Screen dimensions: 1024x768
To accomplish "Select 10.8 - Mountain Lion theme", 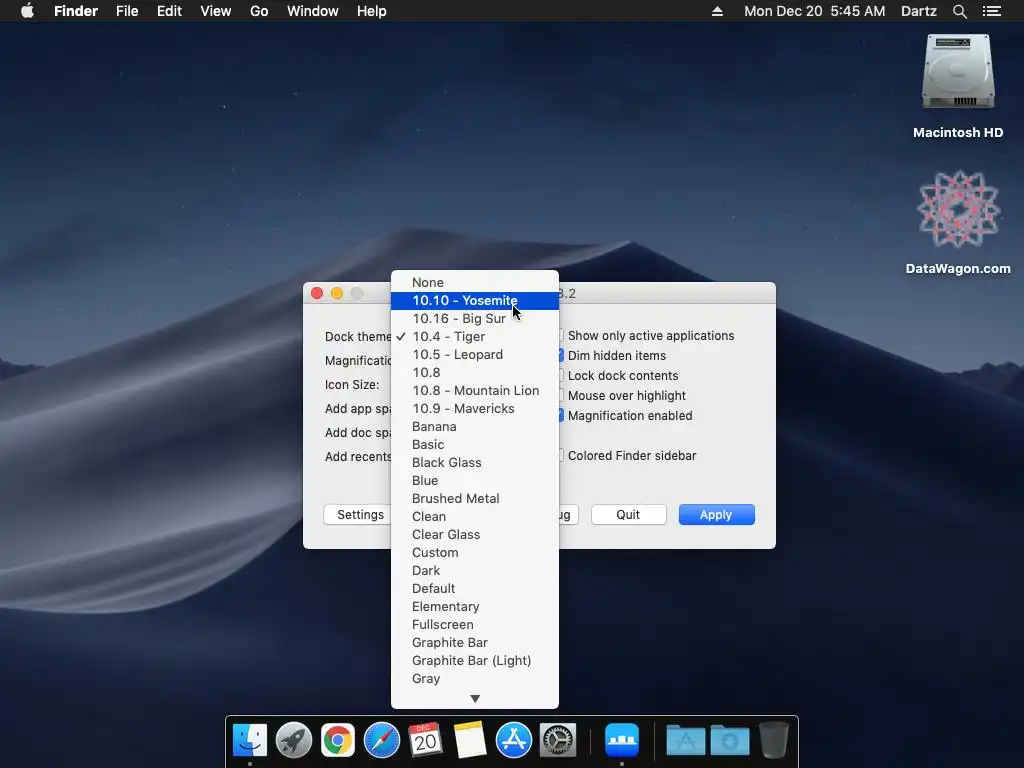I will (x=475, y=391).
